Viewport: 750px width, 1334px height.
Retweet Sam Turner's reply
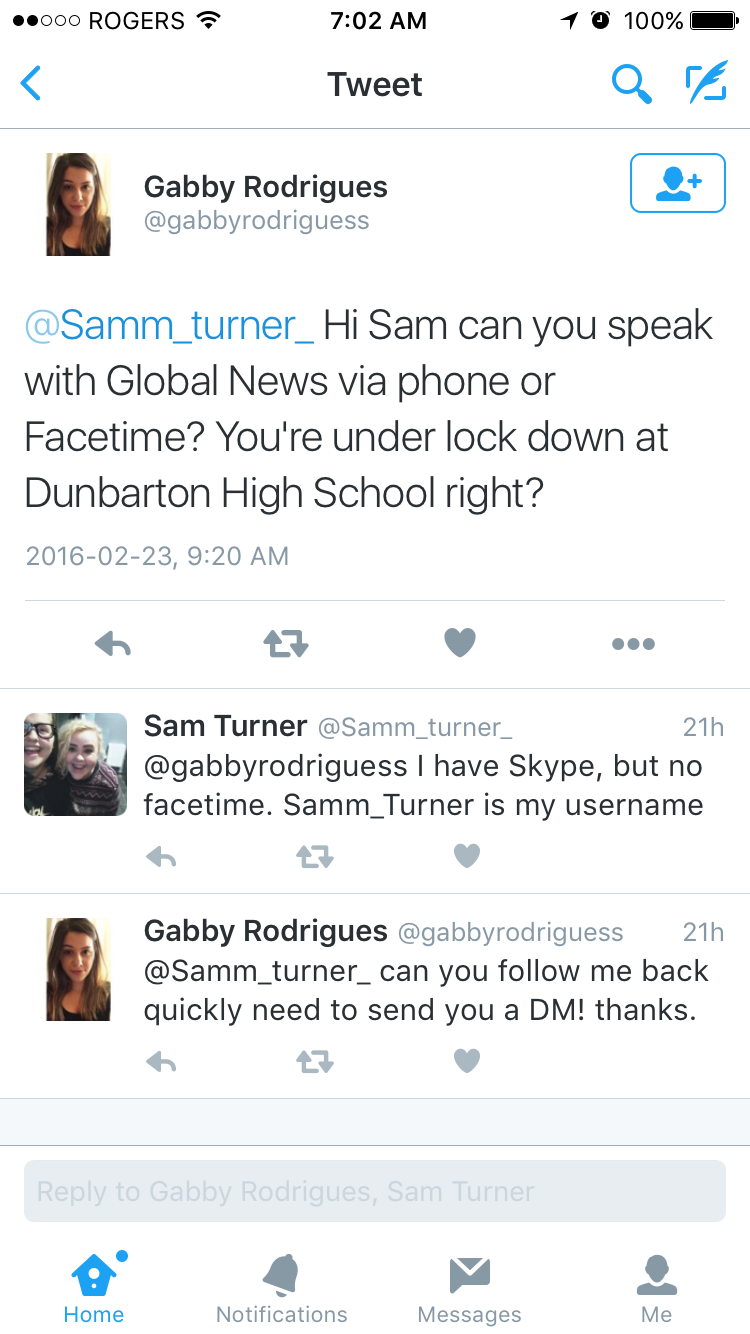coord(314,856)
